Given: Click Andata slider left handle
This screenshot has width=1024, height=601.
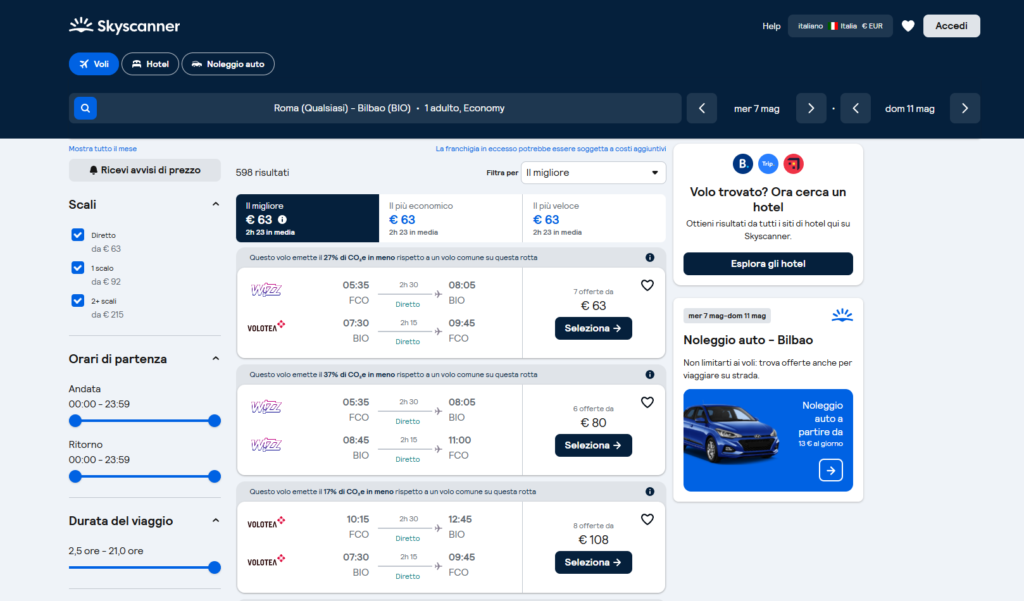Looking at the screenshot, I should coord(76,421).
